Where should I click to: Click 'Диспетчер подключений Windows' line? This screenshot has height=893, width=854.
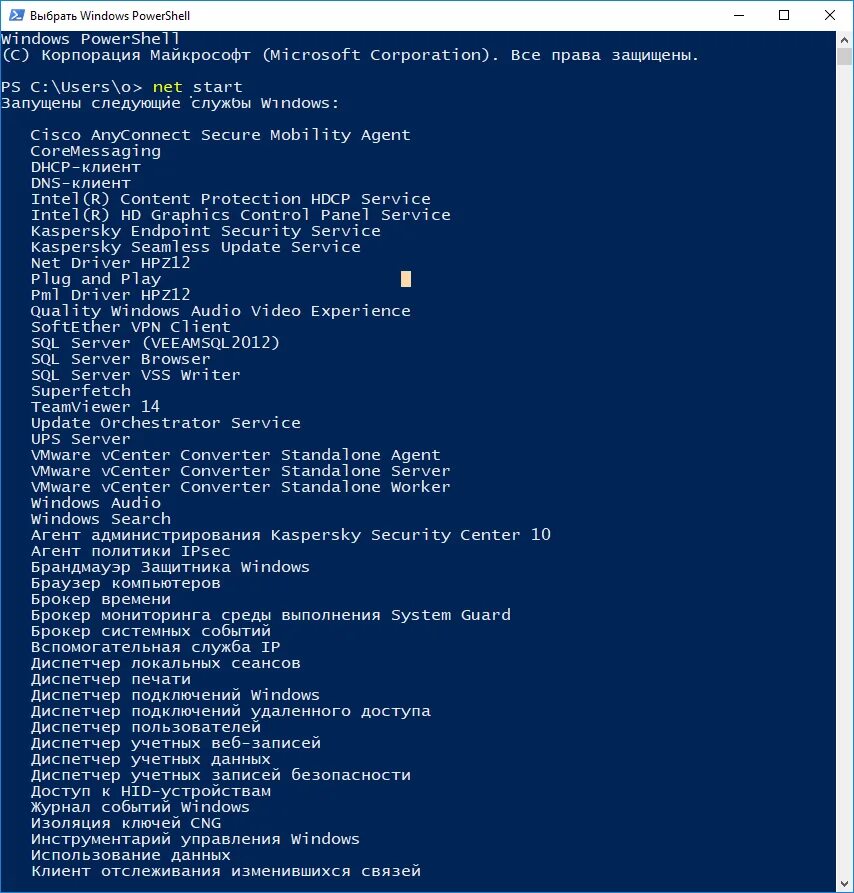pos(175,695)
